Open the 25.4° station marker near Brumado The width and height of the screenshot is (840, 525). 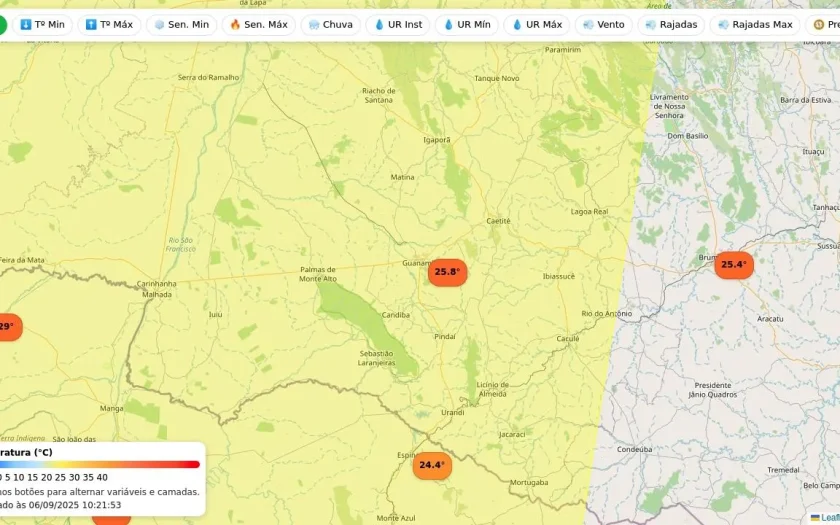pos(734,265)
